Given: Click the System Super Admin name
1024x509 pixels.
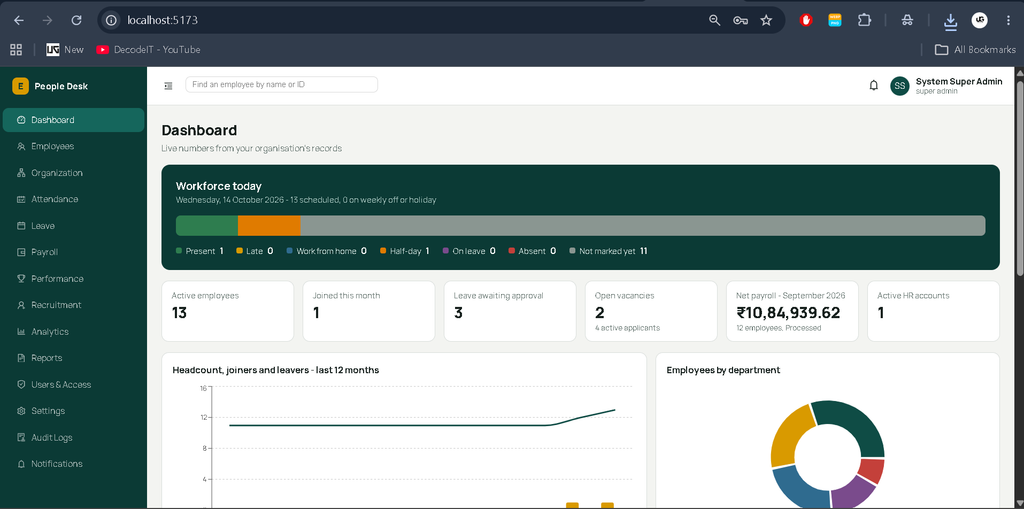Looking at the screenshot, I should (959, 82).
